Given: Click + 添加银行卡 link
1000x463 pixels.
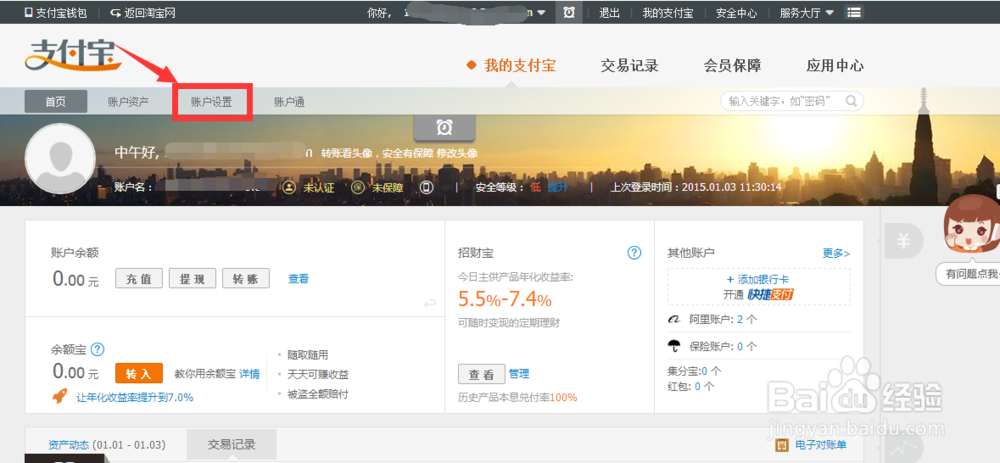Looking at the screenshot, I should click(758, 279).
